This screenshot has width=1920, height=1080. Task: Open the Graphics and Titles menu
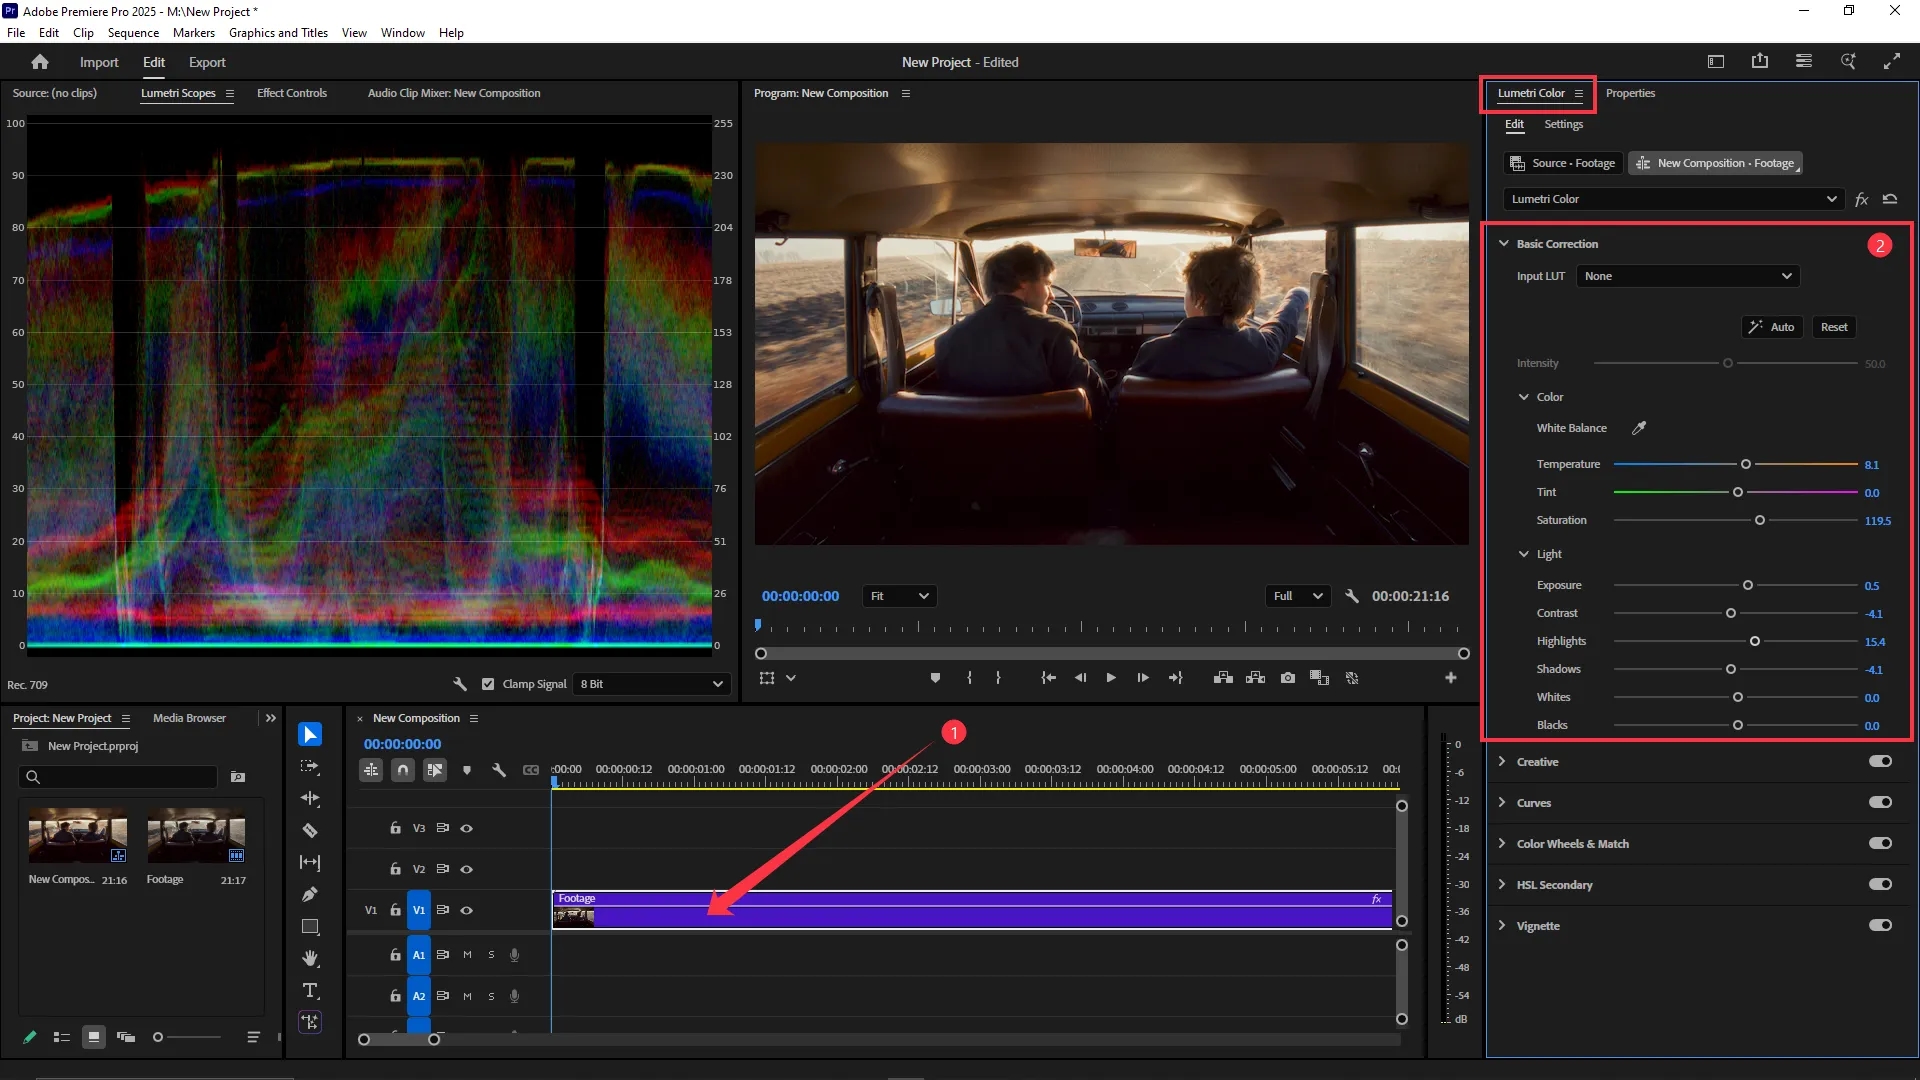278,33
